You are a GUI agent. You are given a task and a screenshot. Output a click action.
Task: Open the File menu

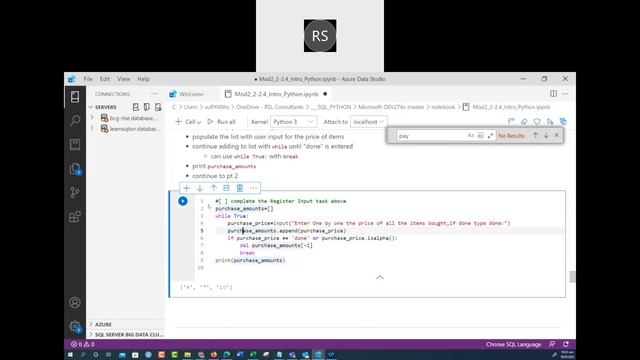(x=88, y=79)
